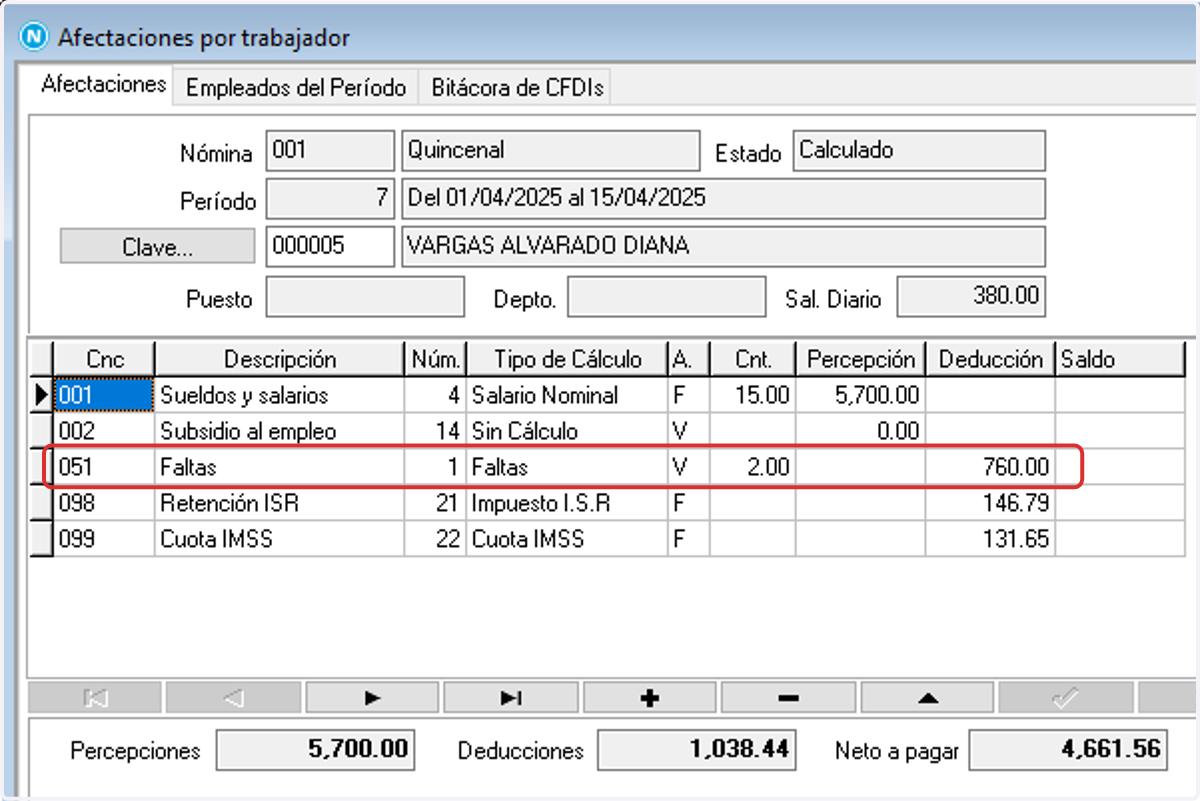Open Bitácora de CFDIs tab
1200x801 pixels.
pyautogui.click(x=517, y=88)
